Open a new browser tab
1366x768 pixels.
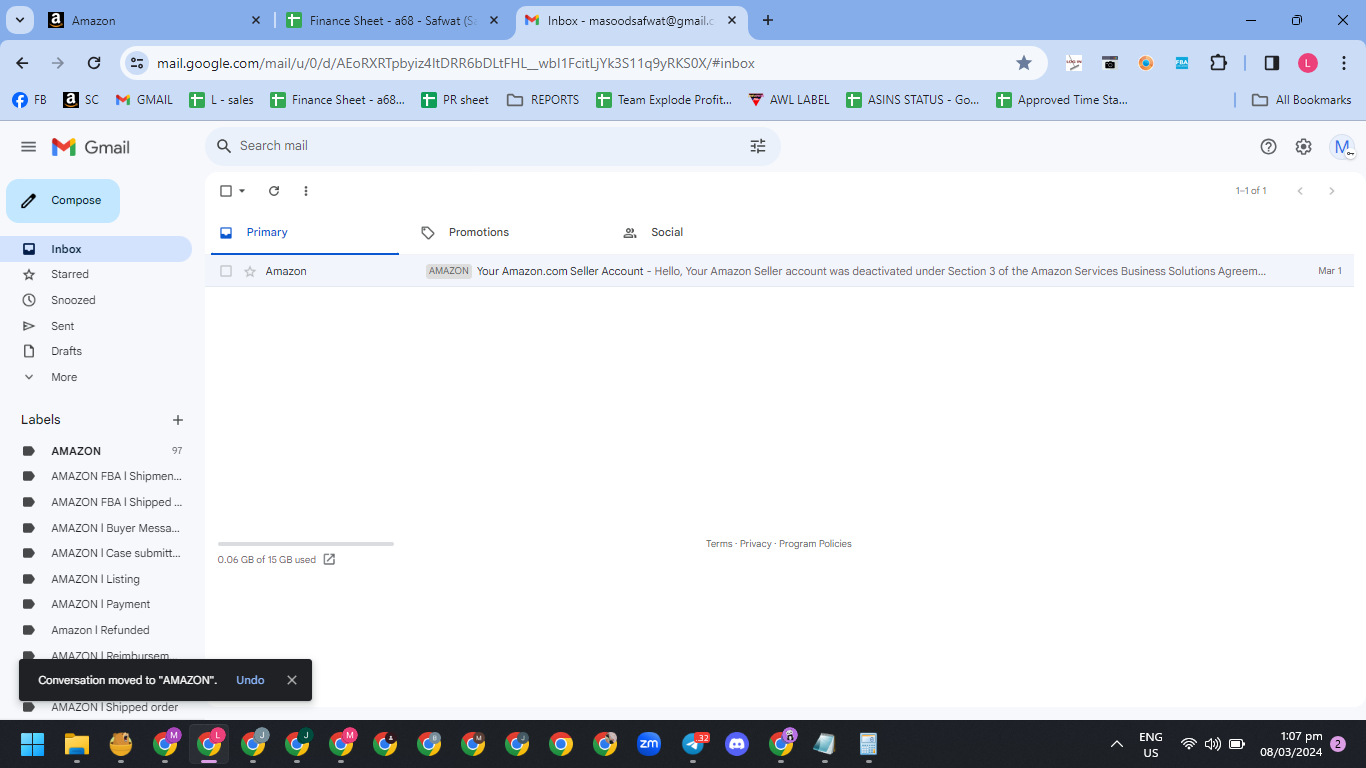tap(768, 20)
